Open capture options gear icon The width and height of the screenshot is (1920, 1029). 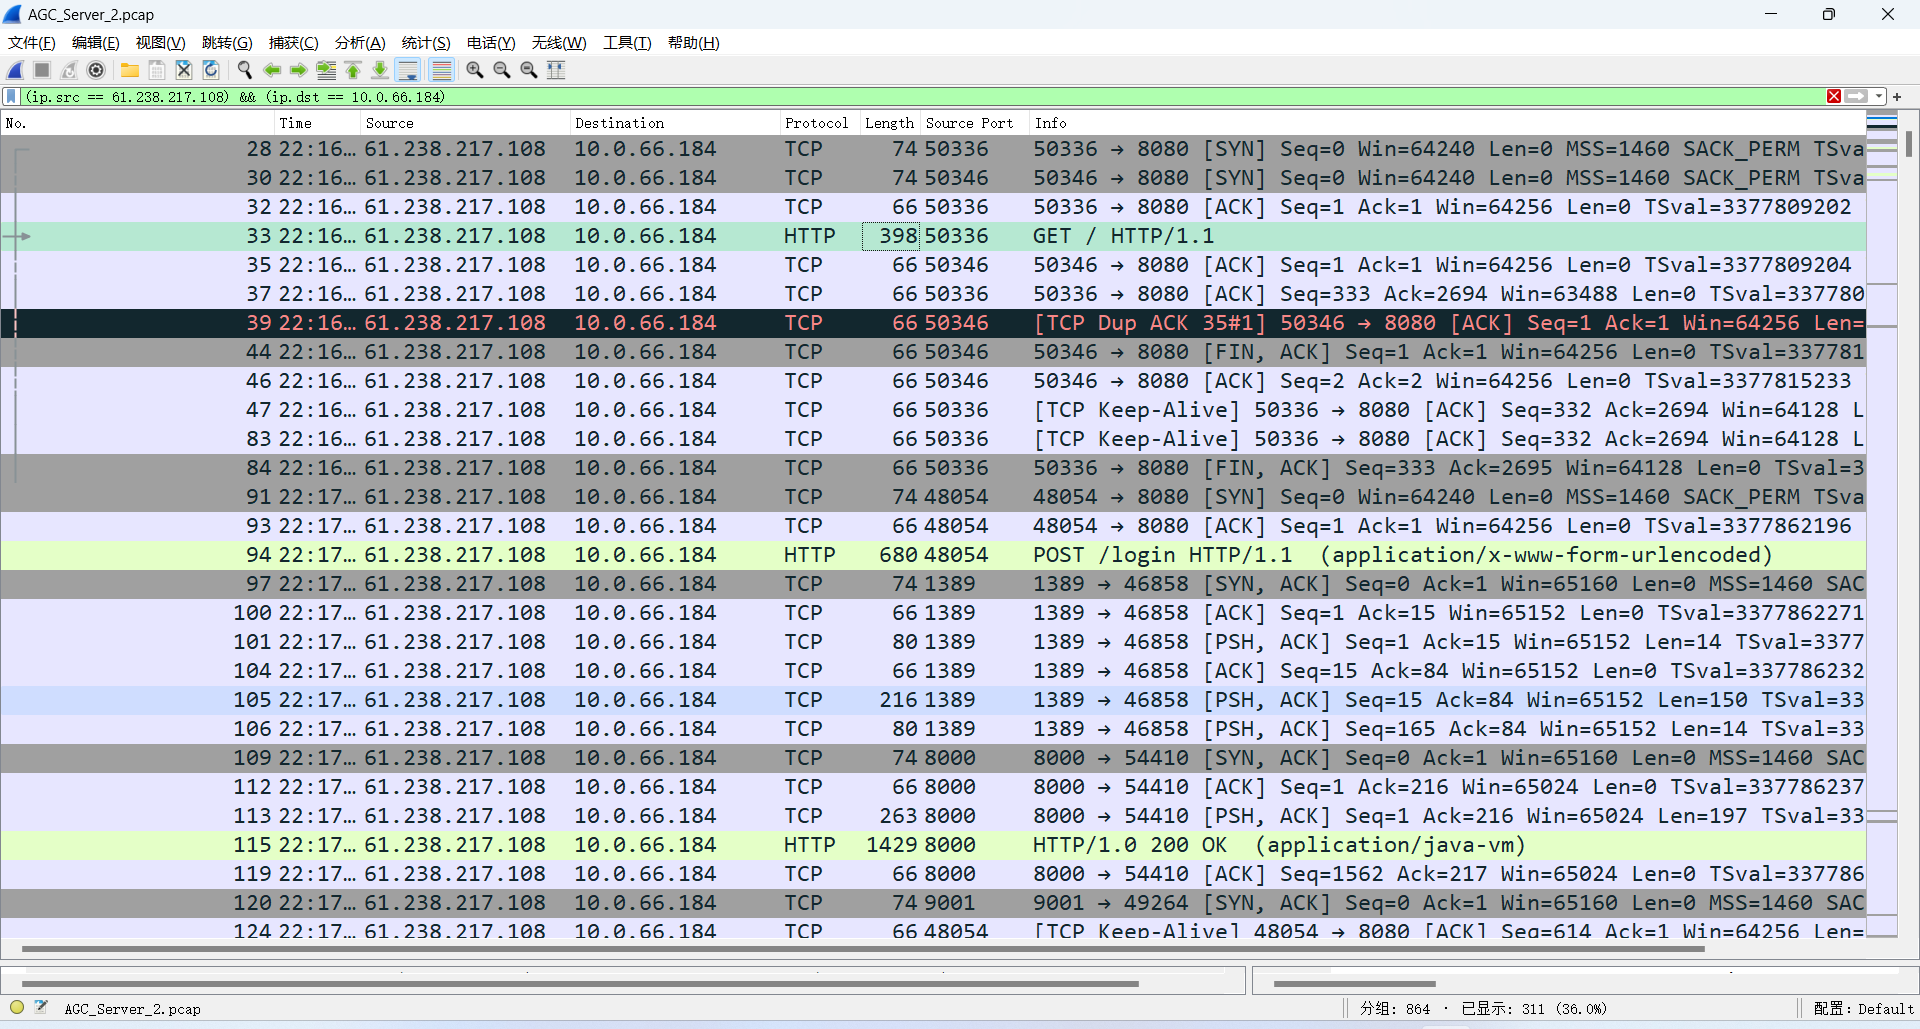coord(96,70)
